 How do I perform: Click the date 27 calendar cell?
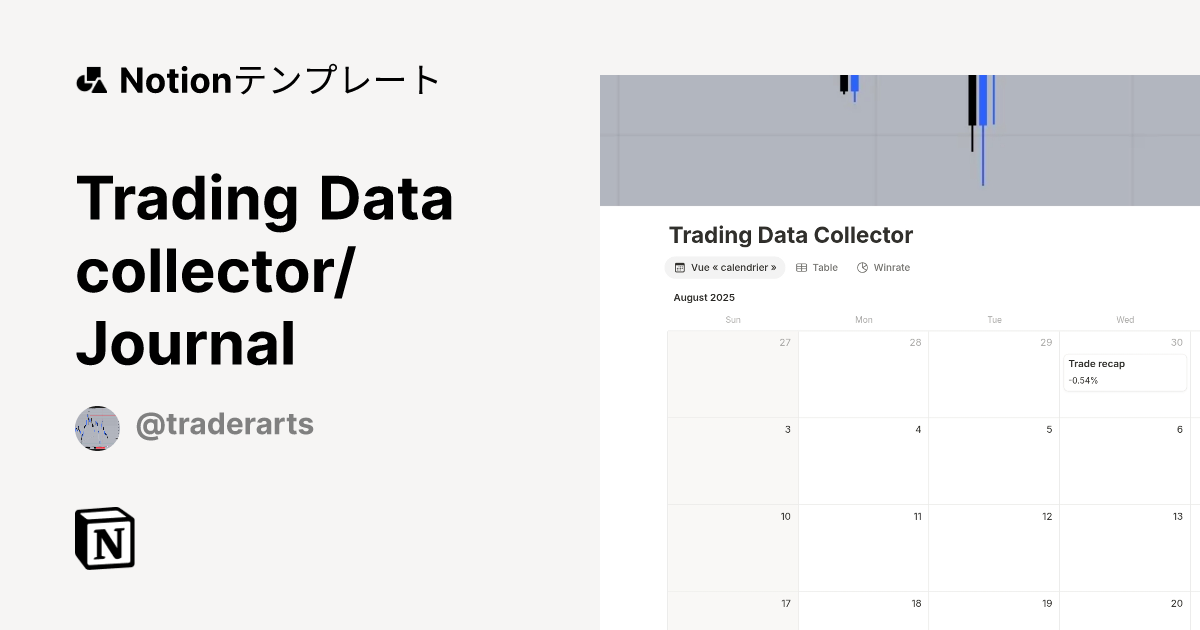[x=733, y=374]
